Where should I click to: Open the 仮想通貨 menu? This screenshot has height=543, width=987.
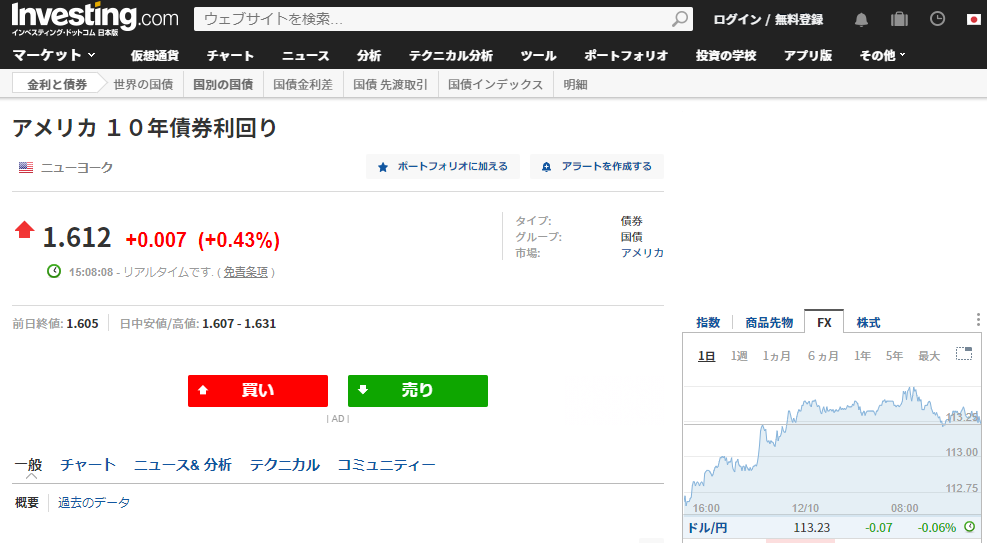pyautogui.click(x=155, y=55)
